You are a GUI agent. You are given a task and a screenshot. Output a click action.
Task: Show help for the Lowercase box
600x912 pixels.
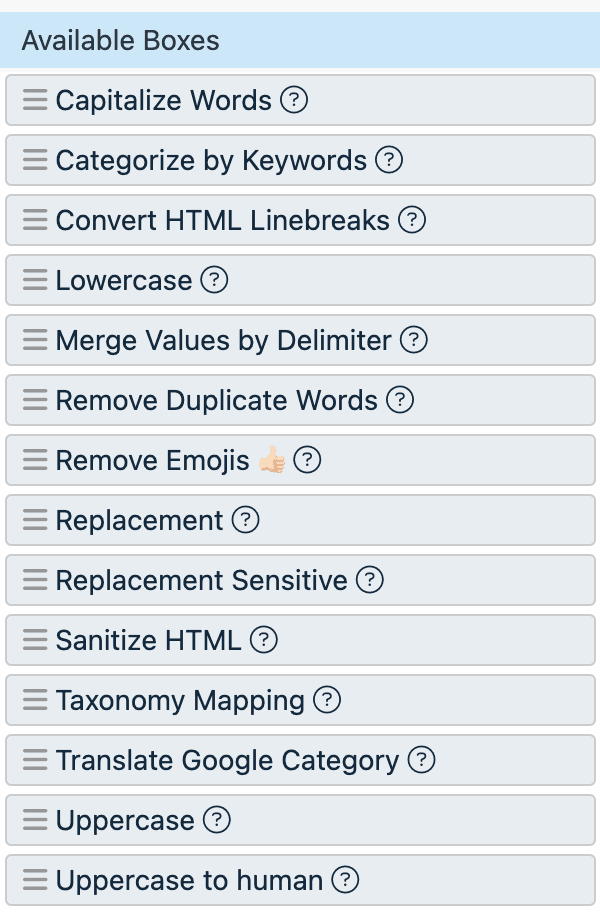[215, 280]
